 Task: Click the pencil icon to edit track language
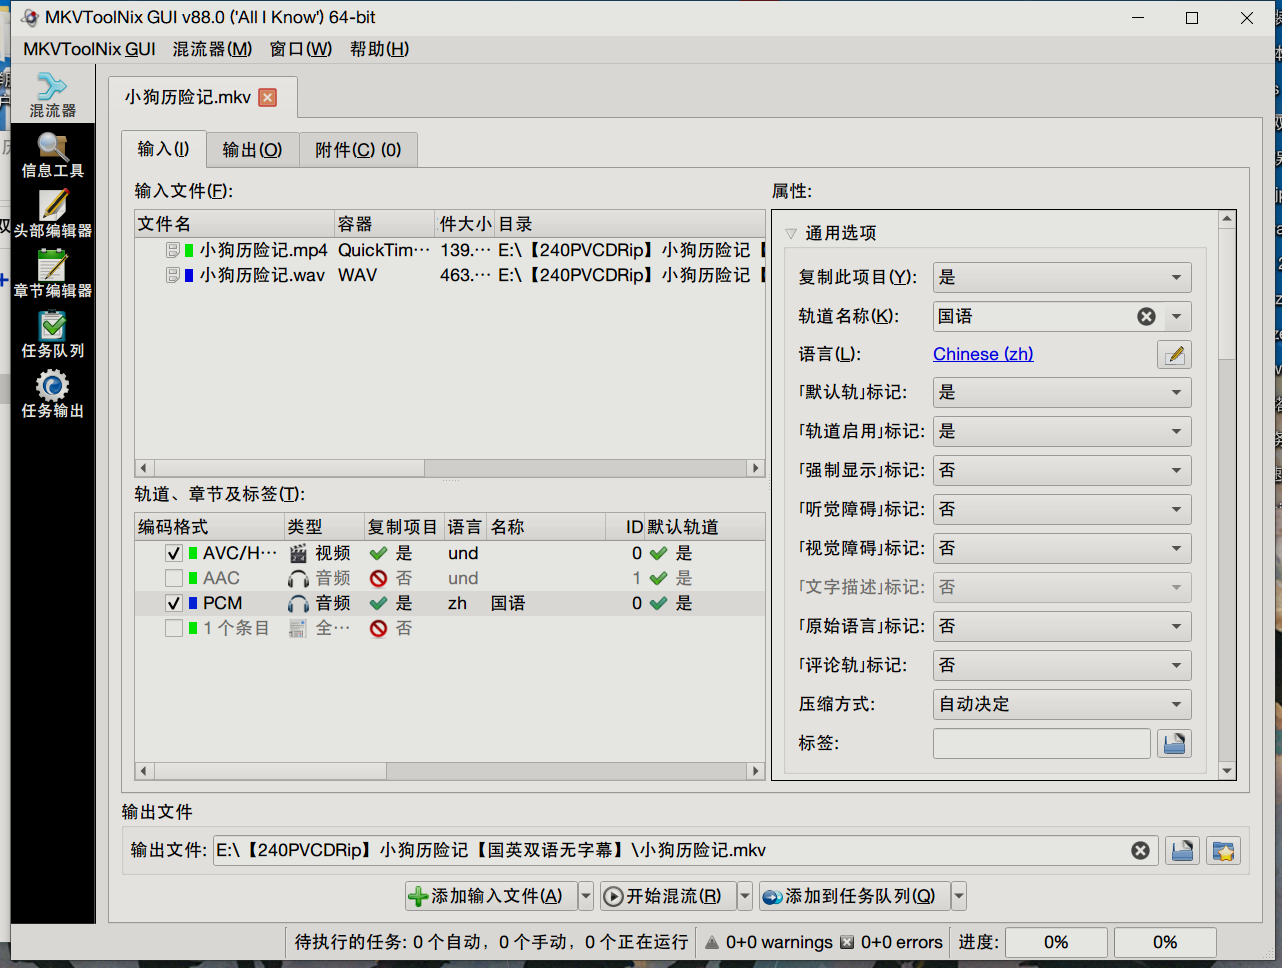[1174, 354]
